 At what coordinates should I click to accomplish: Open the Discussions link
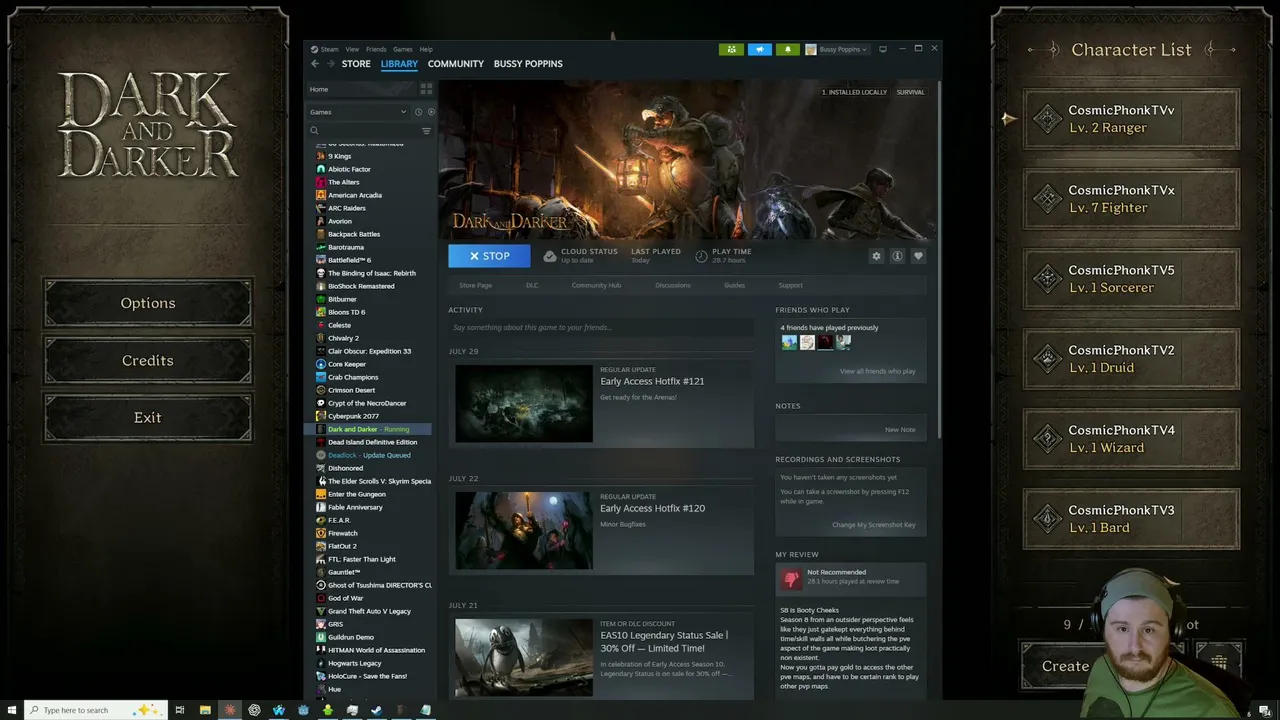[673, 285]
